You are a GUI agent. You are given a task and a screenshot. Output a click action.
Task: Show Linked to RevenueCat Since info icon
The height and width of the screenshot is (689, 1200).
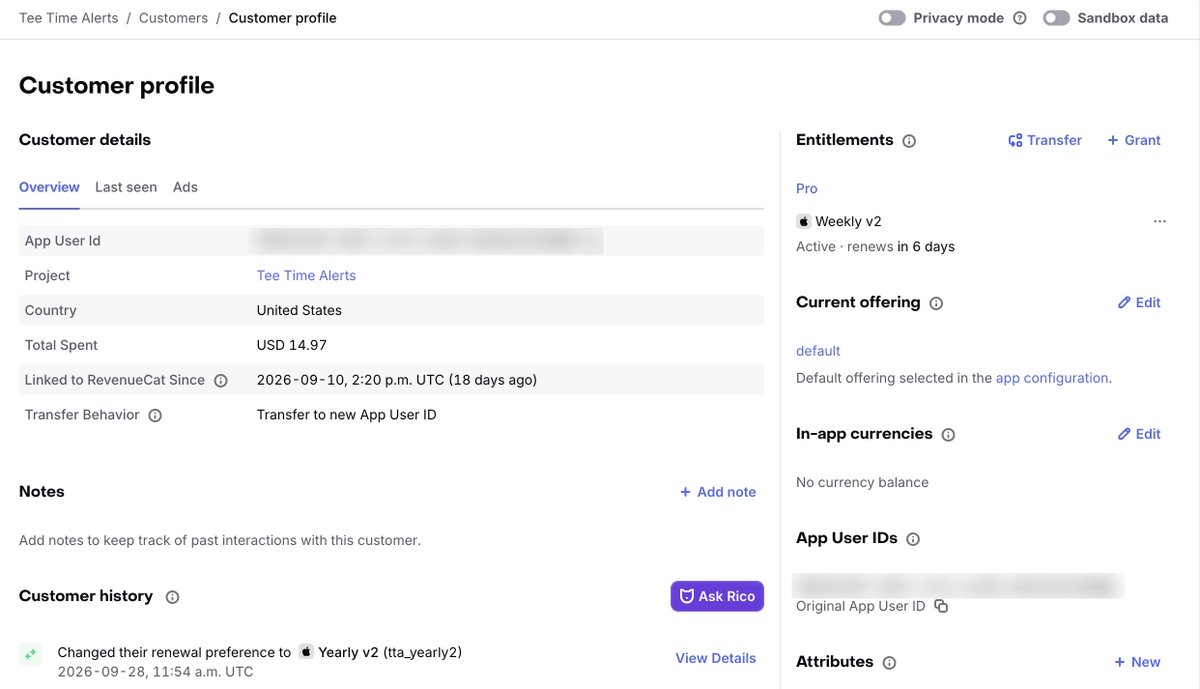221,380
